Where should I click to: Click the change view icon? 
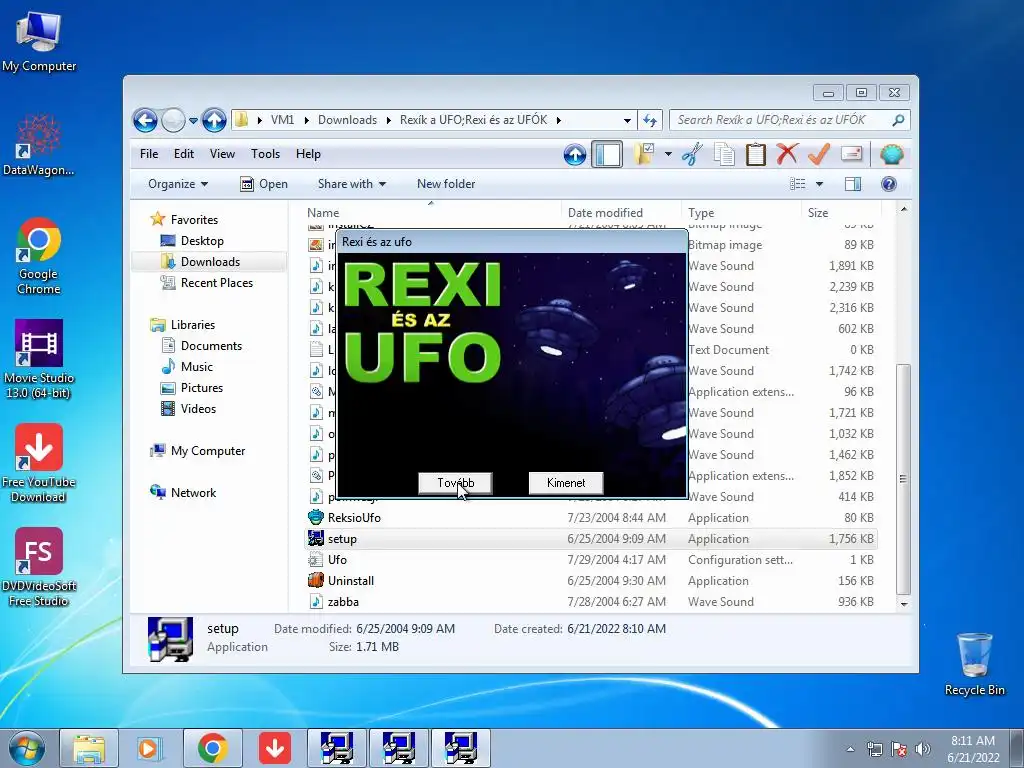[797, 184]
